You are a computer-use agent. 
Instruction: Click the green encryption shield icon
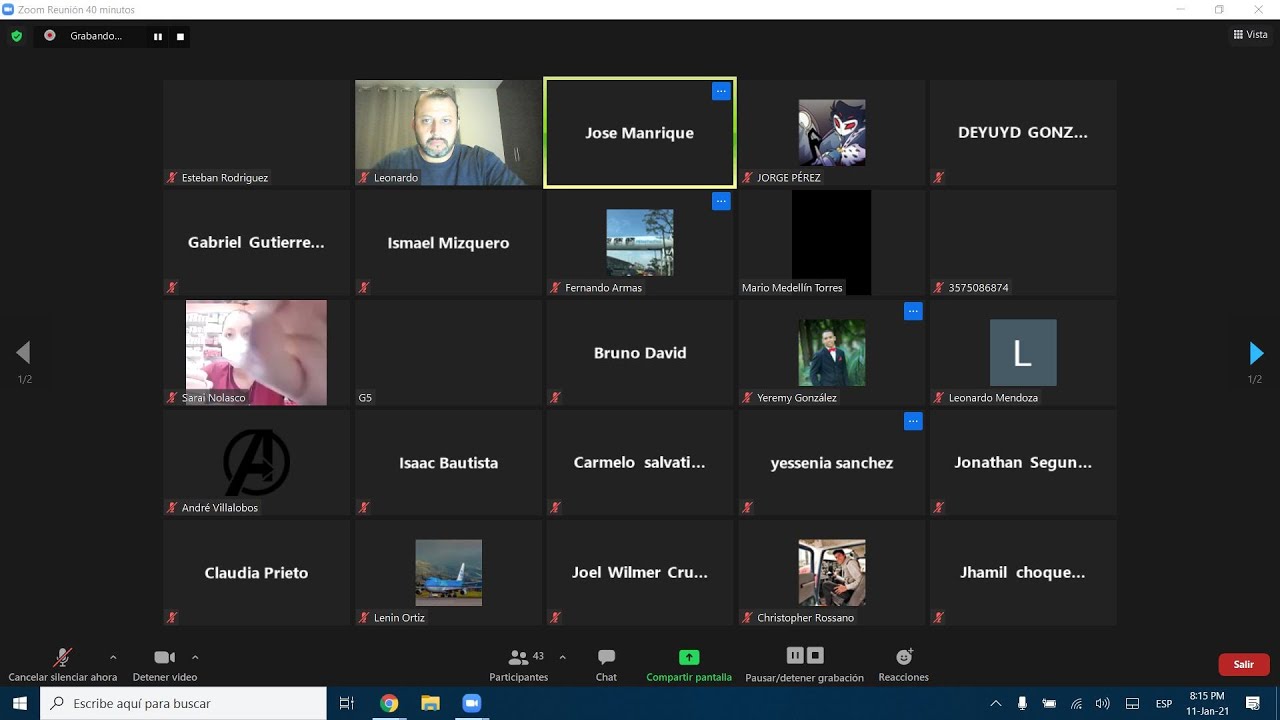click(x=16, y=36)
